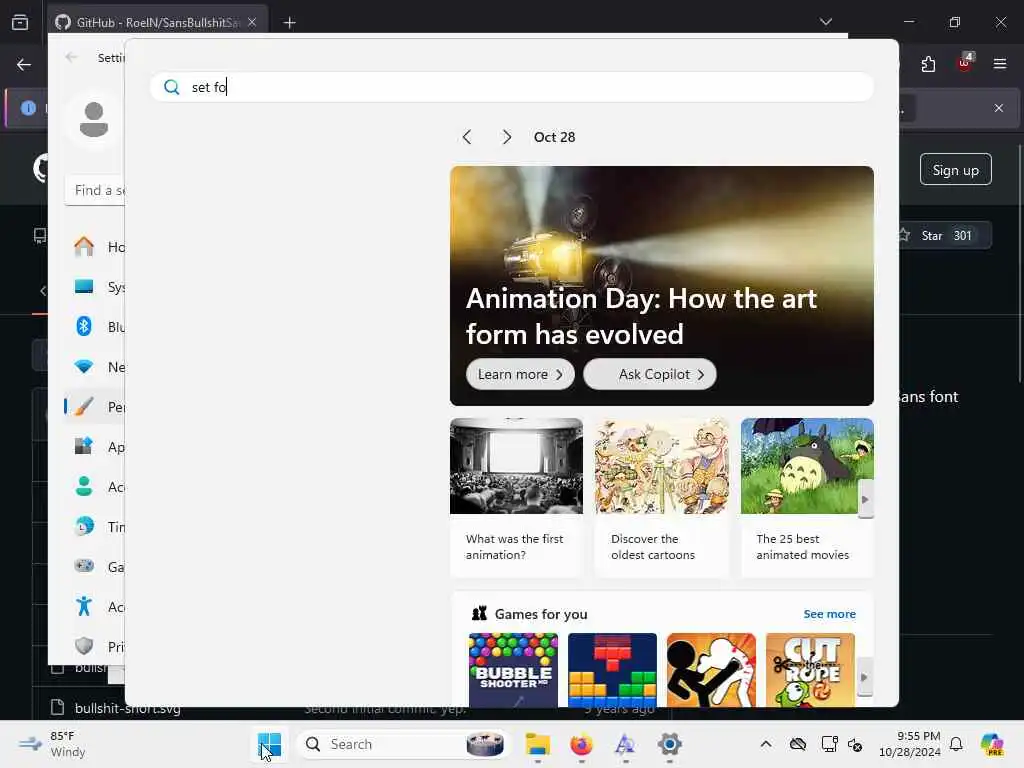Open the Firefox hamburger menu
The image size is (1024, 768).
point(1000,64)
